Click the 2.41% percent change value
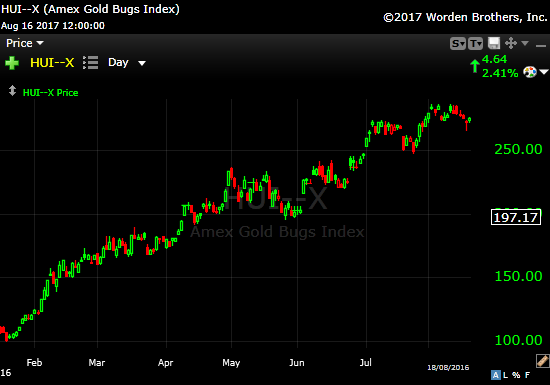Screen dimensions: 550x385 pyautogui.click(x=500, y=73)
